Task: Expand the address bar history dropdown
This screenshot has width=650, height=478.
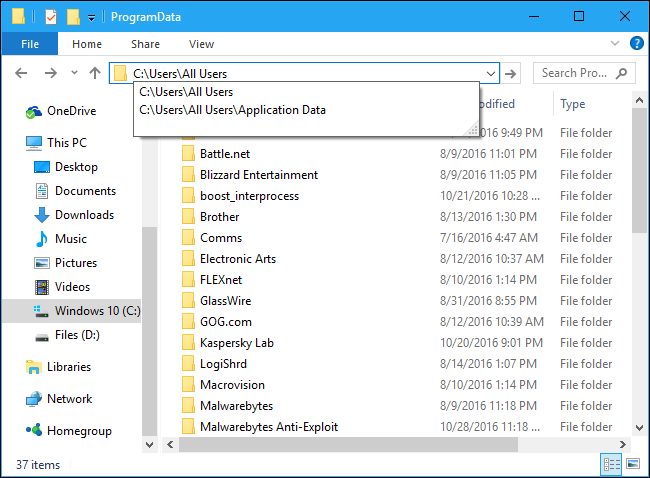Action: pos(490,73)
